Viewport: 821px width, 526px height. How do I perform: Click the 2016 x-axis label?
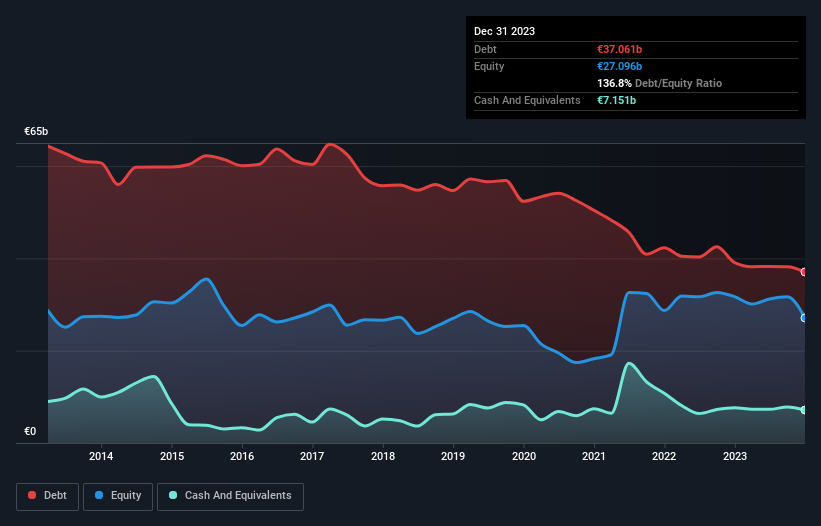click(x=242, y=456)
